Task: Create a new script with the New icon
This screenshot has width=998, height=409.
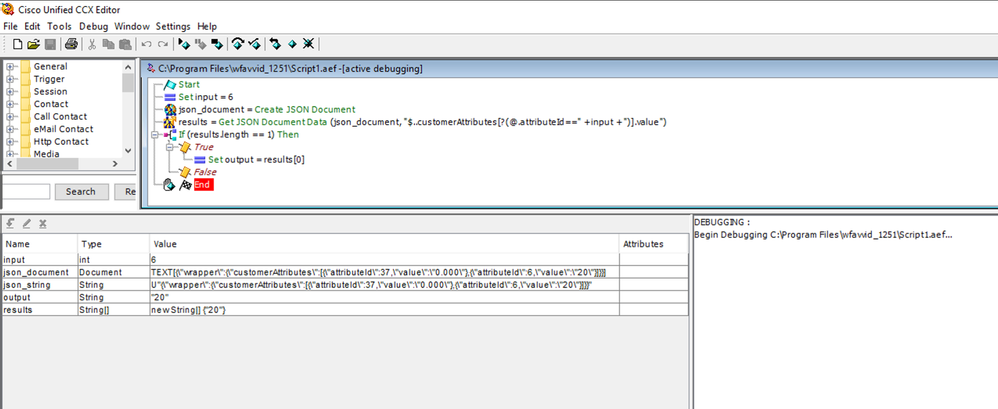Action: [18, 44]
